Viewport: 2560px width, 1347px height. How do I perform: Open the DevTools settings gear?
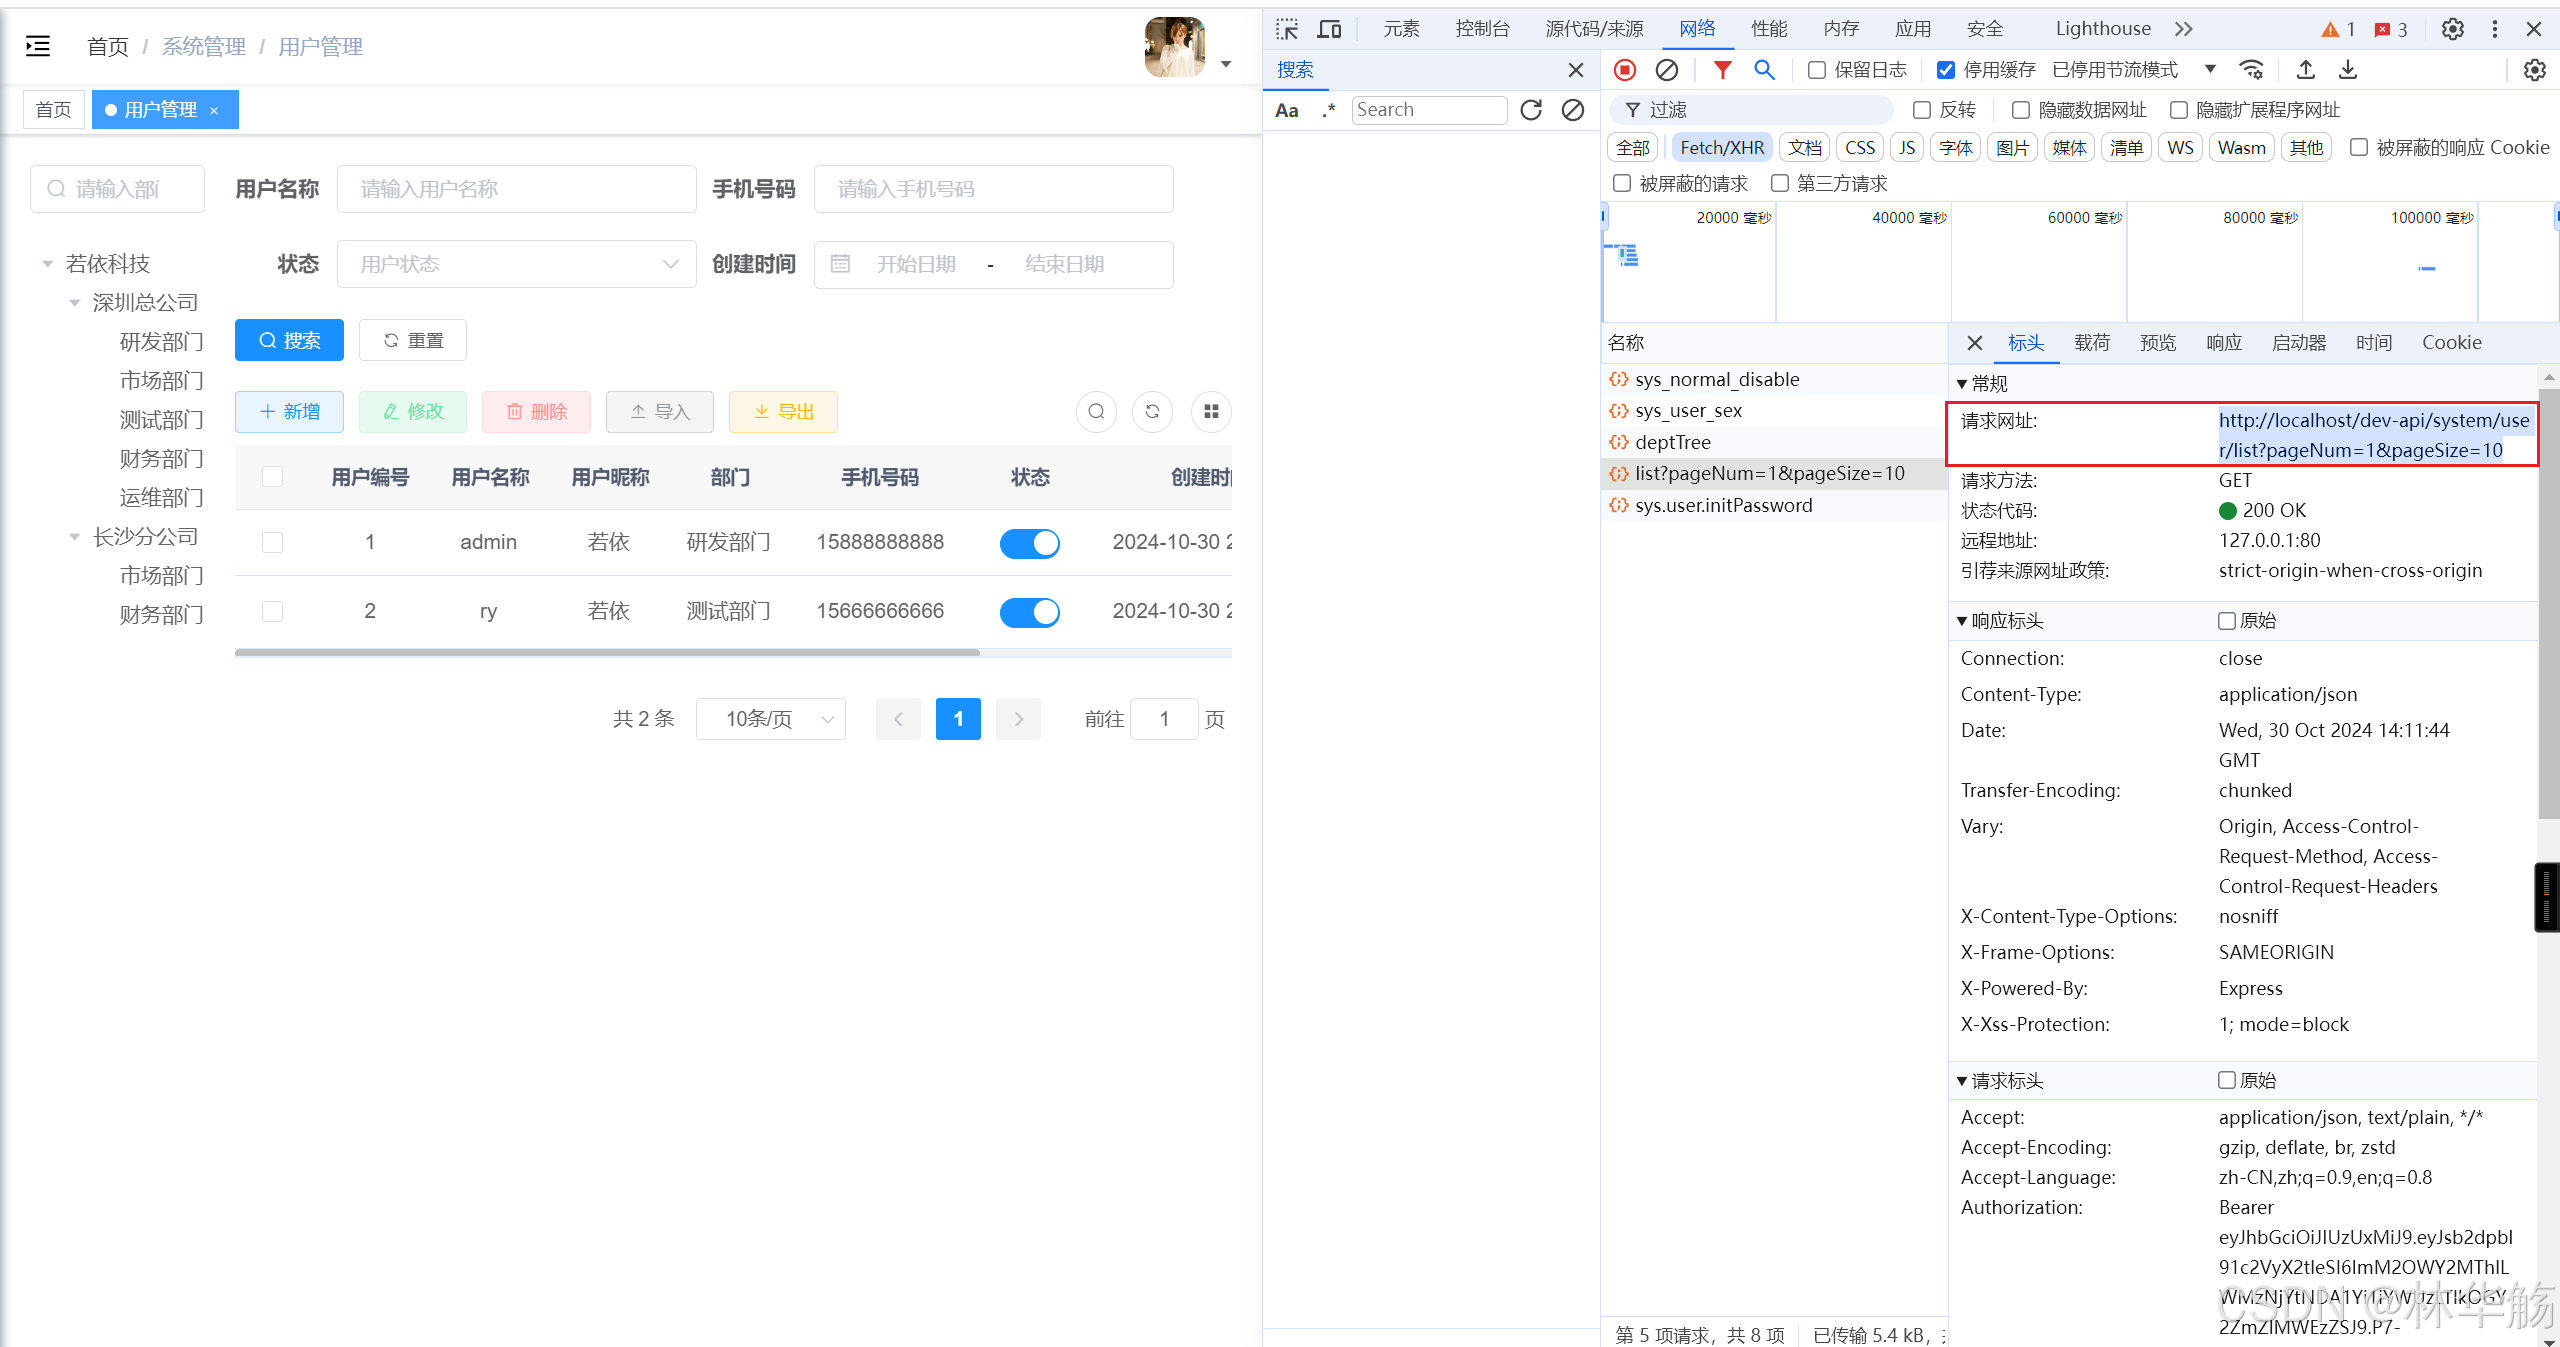point(2452,29)
